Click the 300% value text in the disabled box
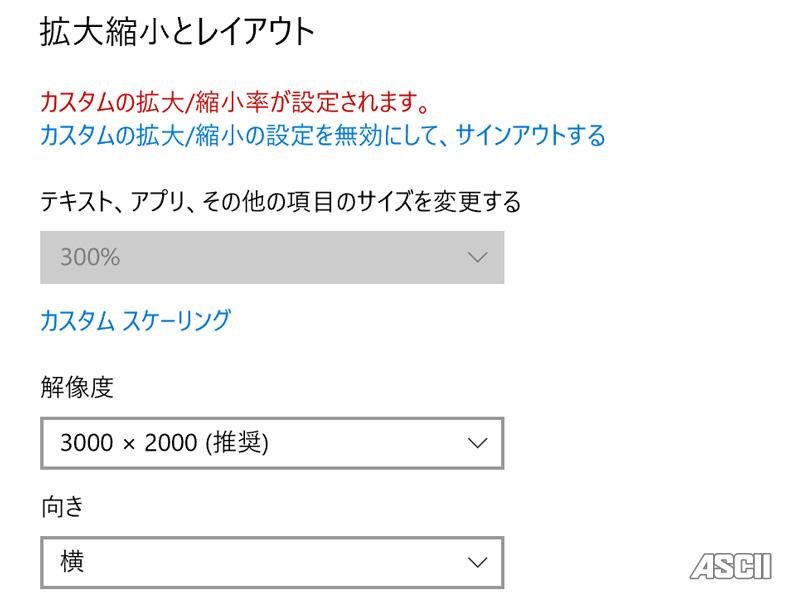Viewport: 800px width, 607px height. (90, 258)
